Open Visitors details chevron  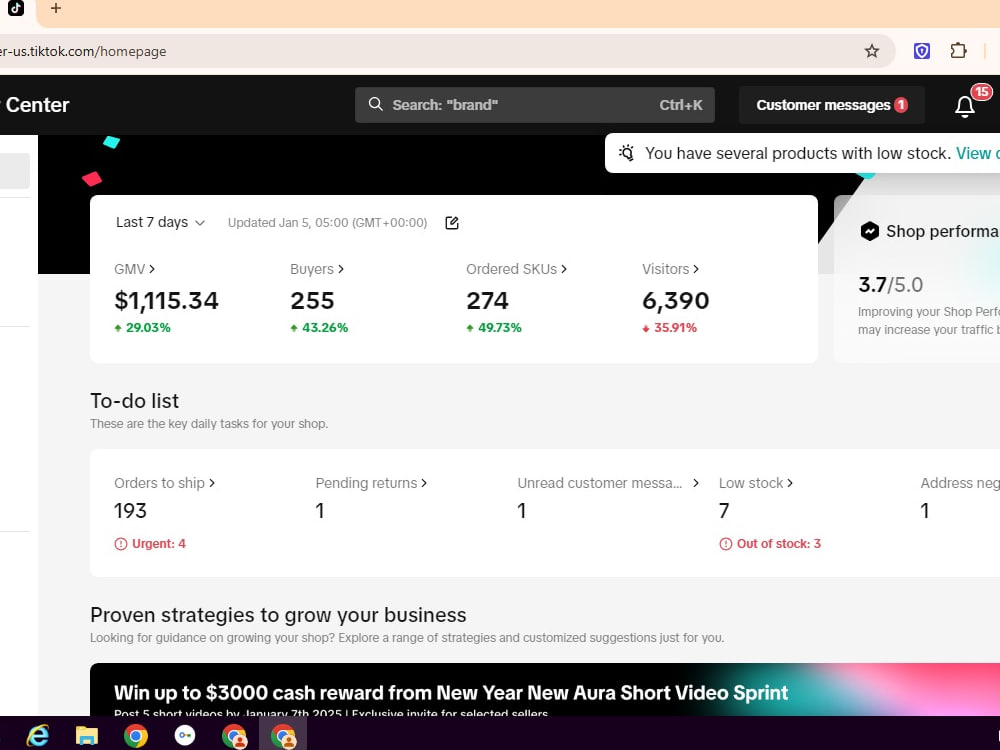[696, 269]
